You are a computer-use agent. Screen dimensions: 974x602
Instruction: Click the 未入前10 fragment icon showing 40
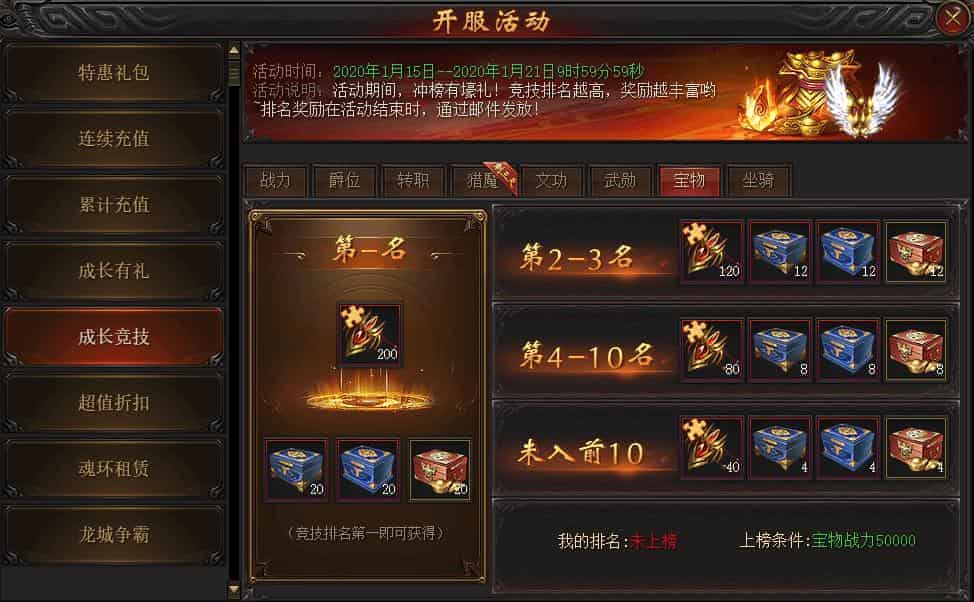711,447
